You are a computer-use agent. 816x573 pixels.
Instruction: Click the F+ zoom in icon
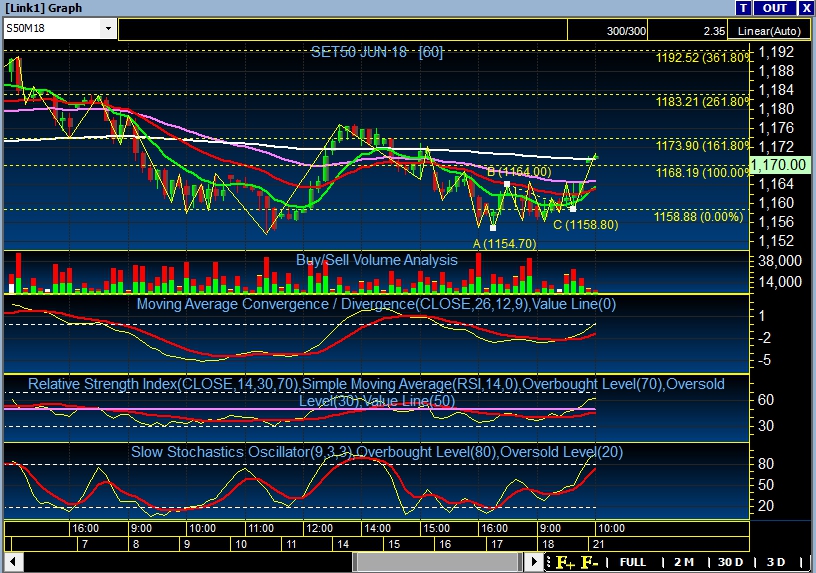(566, 562)
